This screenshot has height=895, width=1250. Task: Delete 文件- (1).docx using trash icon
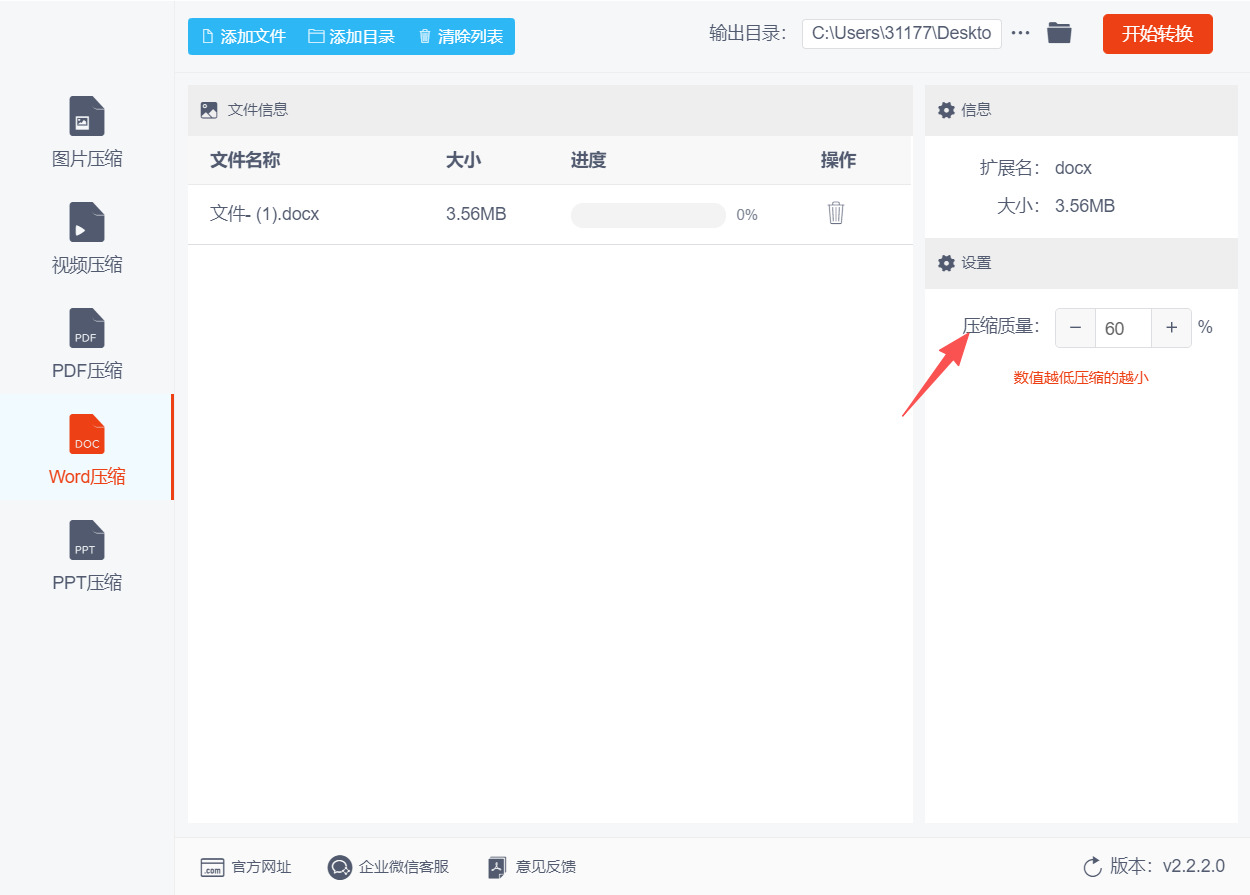pyautogui.click(x=836, y=213)
